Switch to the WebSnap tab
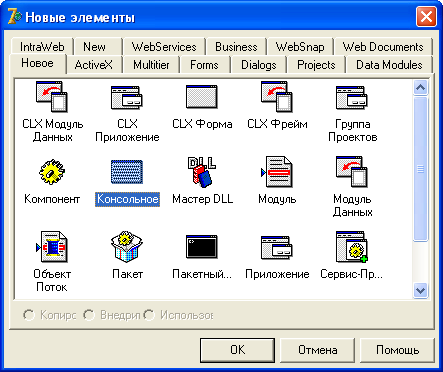The width and height of the screenshot is (443, 372). [x=300, y=47]
